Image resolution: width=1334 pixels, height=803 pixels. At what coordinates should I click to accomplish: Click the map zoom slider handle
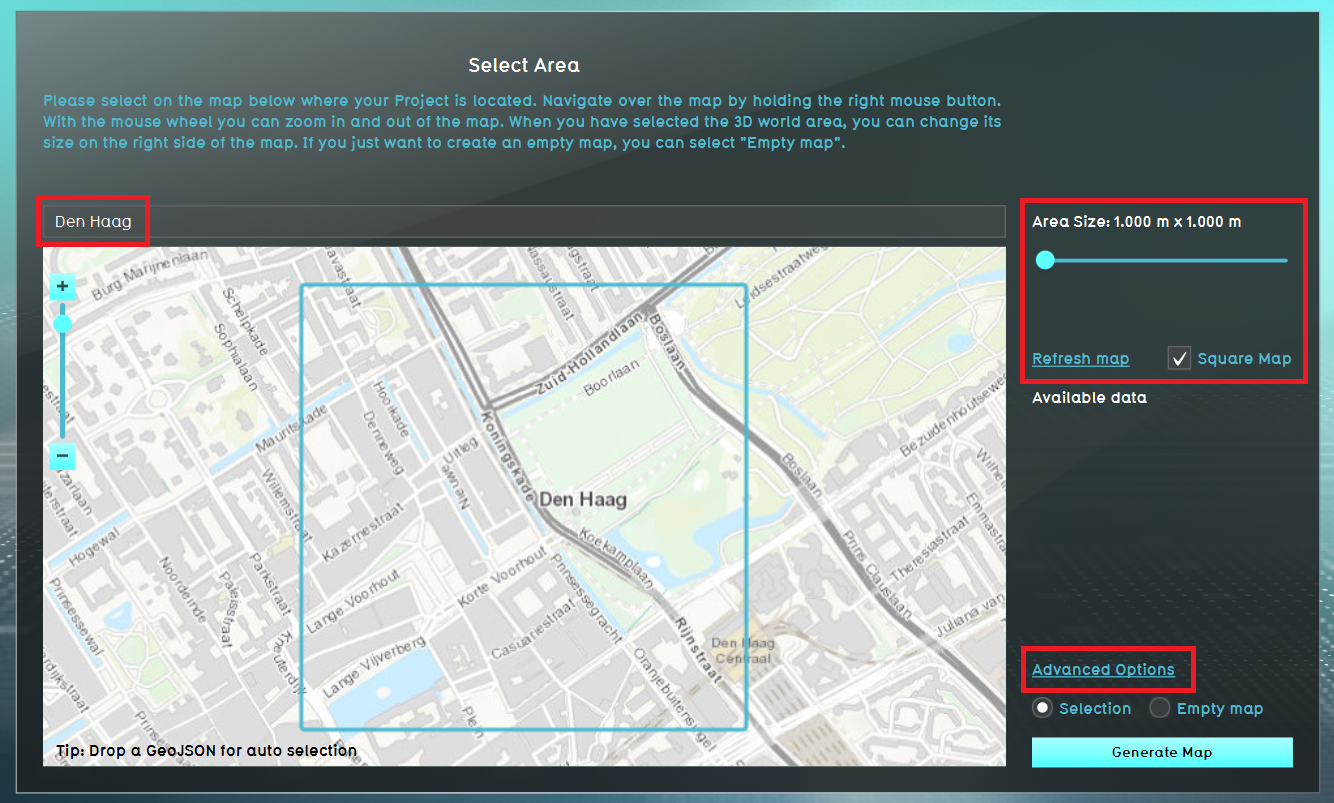[62, 324]
